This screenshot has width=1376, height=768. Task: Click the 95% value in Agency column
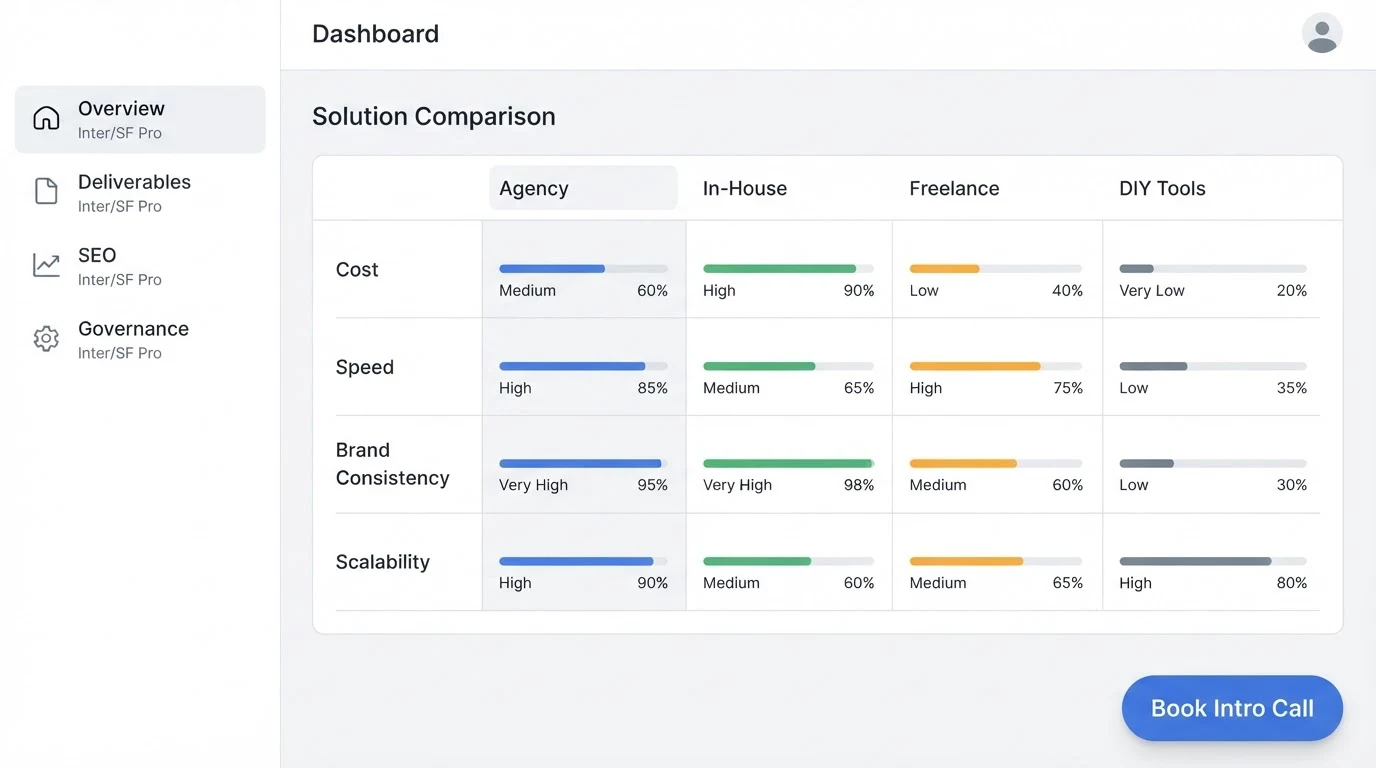[653, 485]
